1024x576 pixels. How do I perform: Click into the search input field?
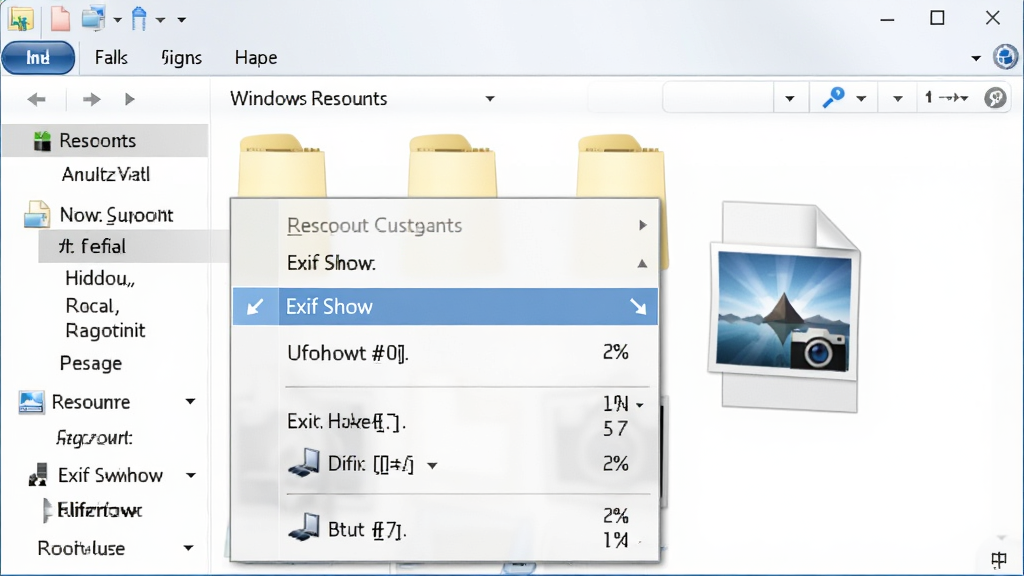pos(718,98)
